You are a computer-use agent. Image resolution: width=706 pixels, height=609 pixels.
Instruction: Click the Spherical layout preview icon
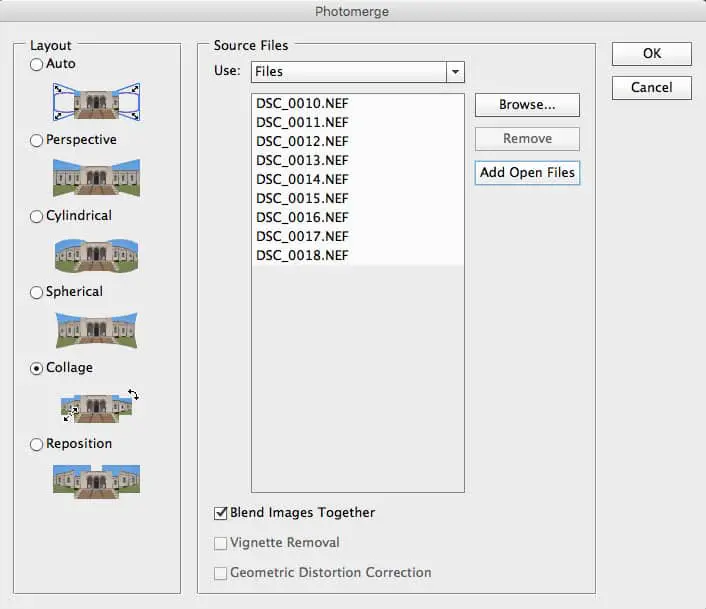coord(96,329)
